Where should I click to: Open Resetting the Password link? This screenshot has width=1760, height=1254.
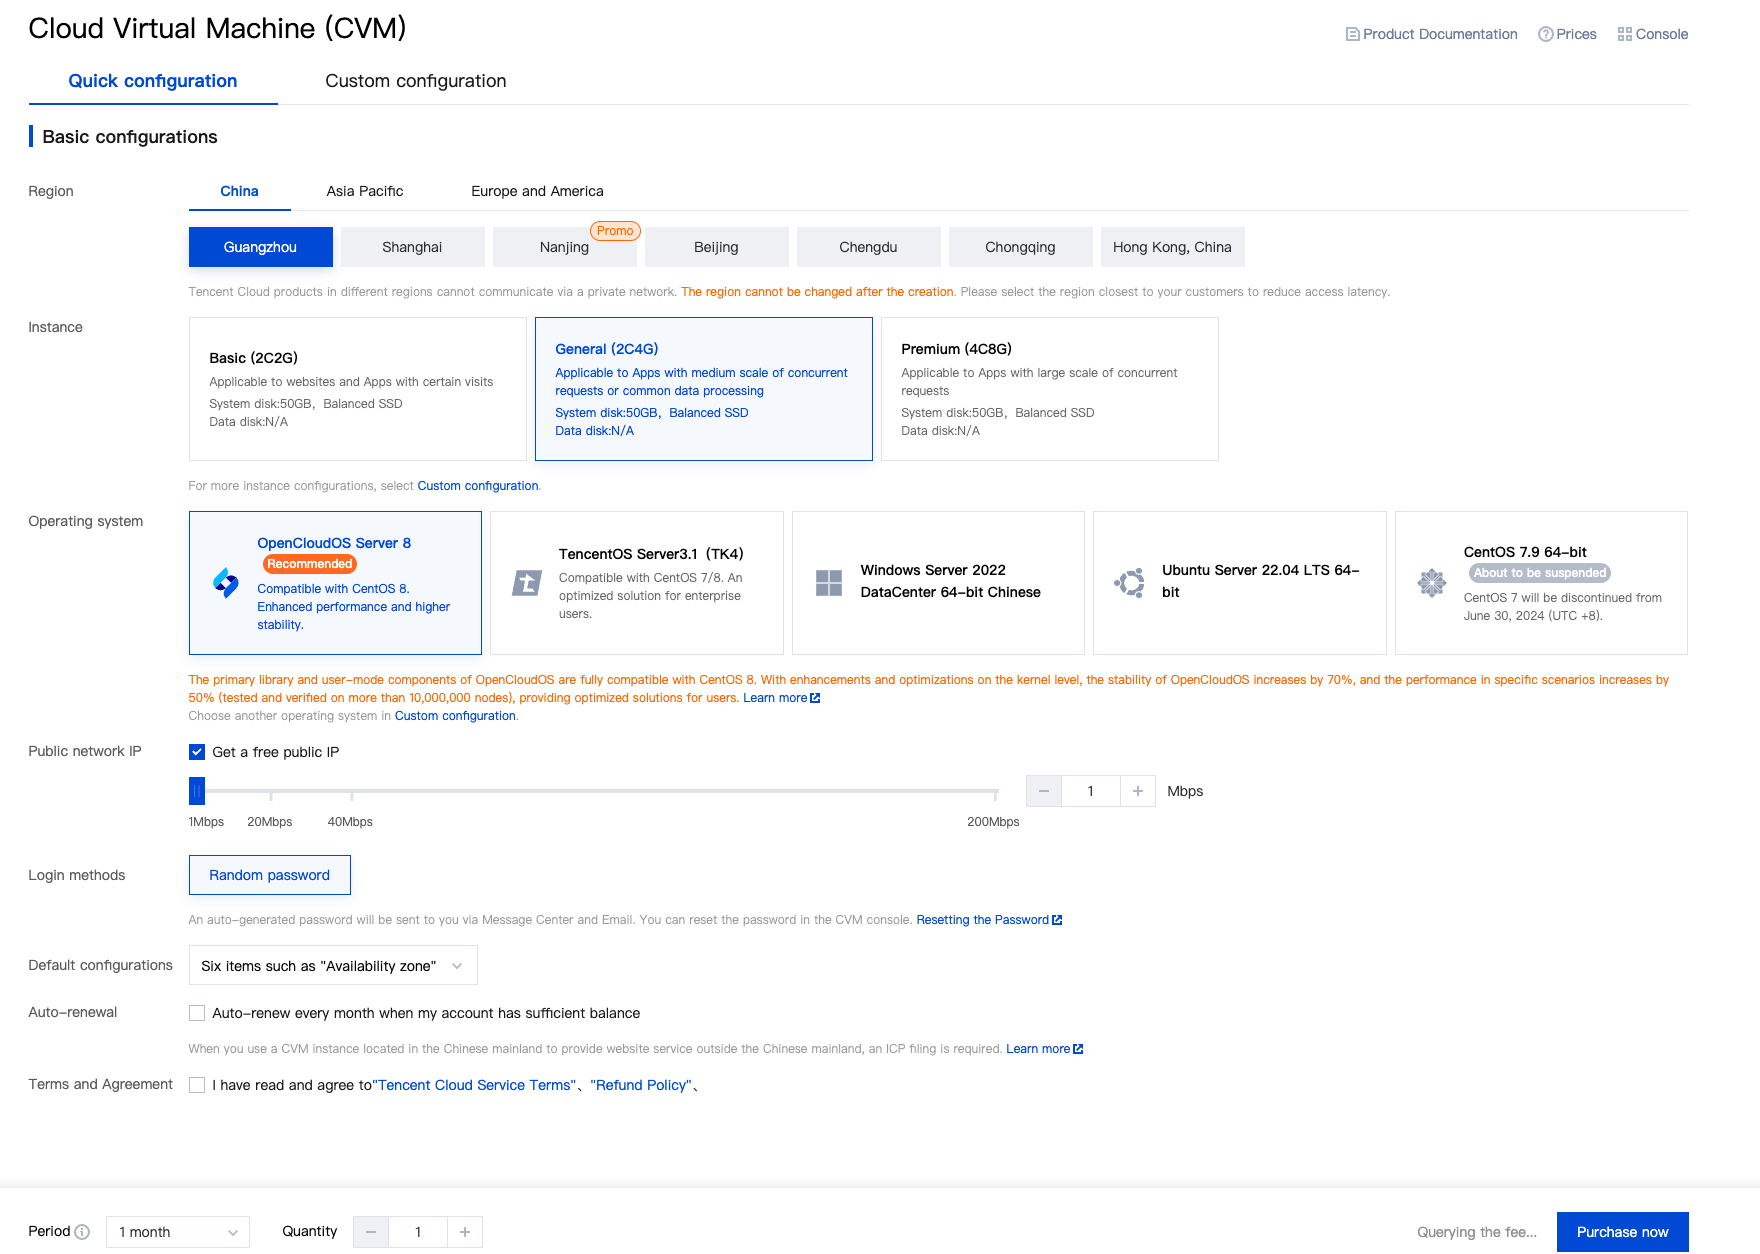coord(983,920)
